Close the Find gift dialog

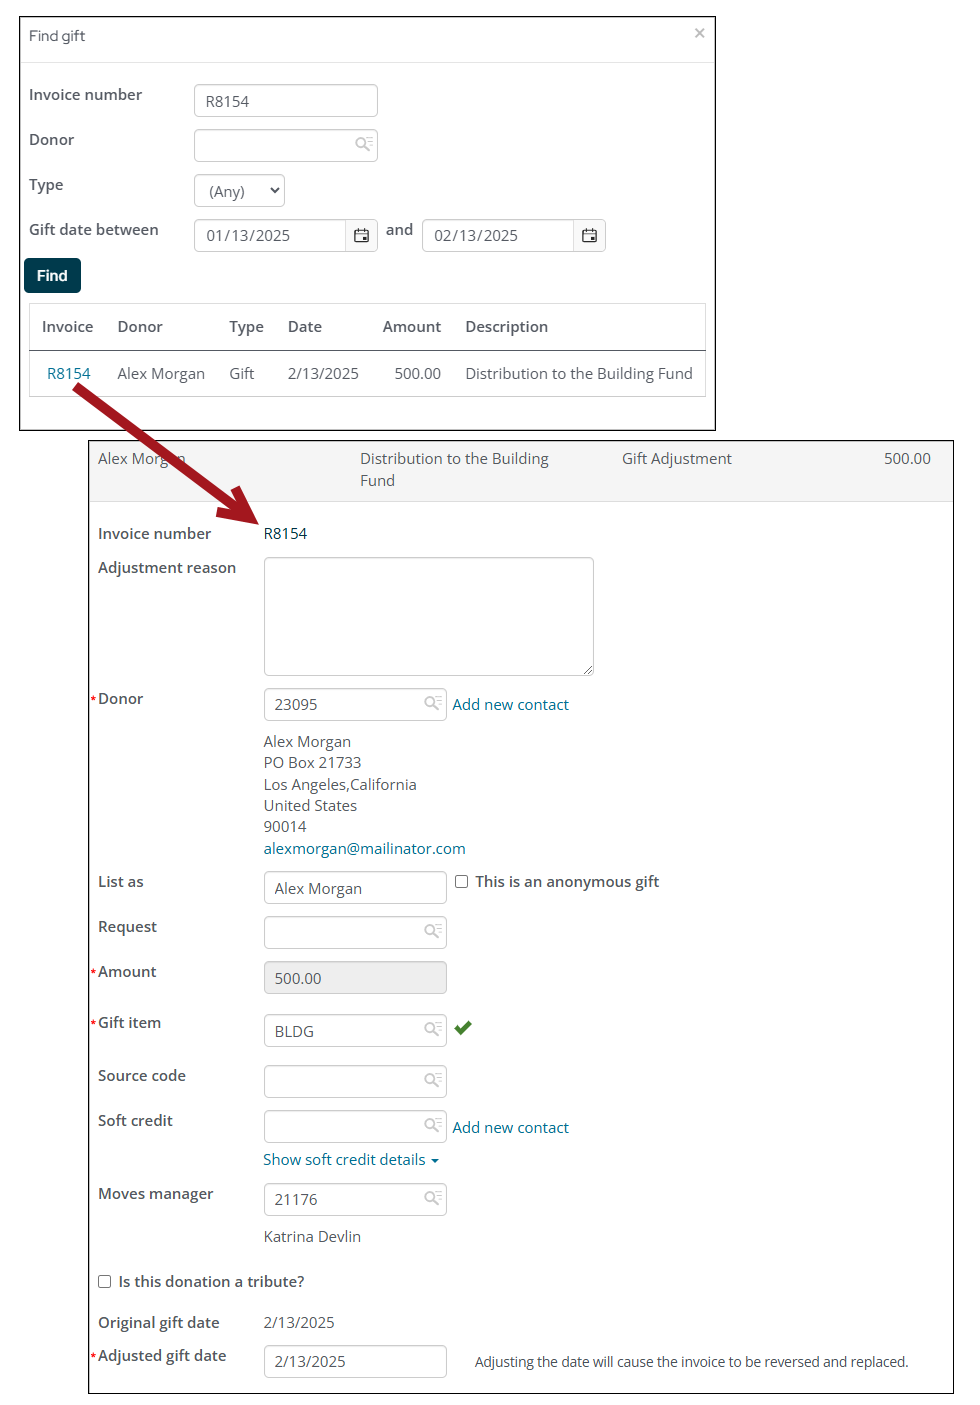click(x=699, y=34)
